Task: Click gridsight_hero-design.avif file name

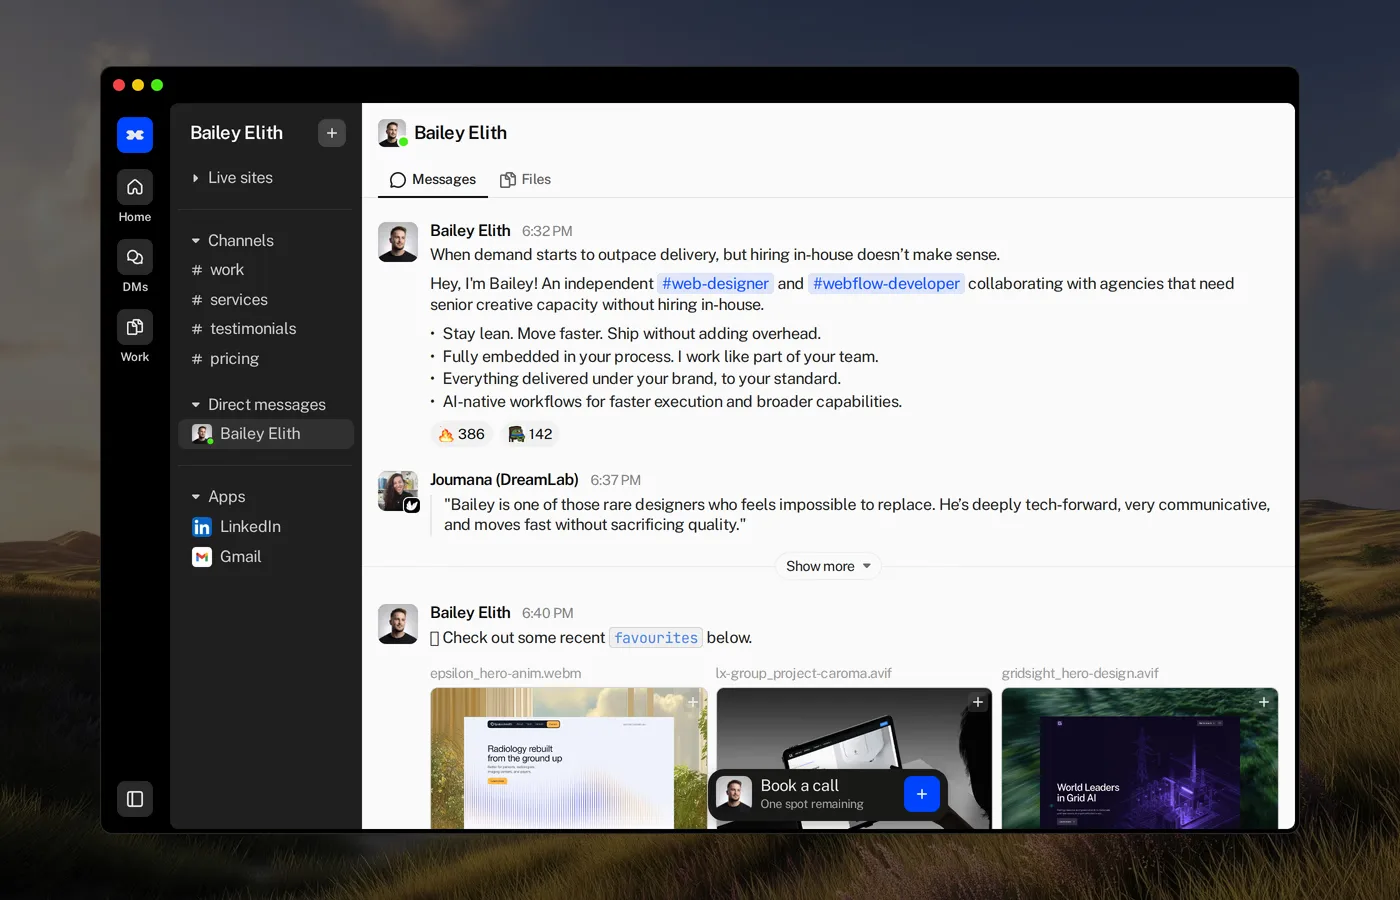Action: (x=1080, y=674)
